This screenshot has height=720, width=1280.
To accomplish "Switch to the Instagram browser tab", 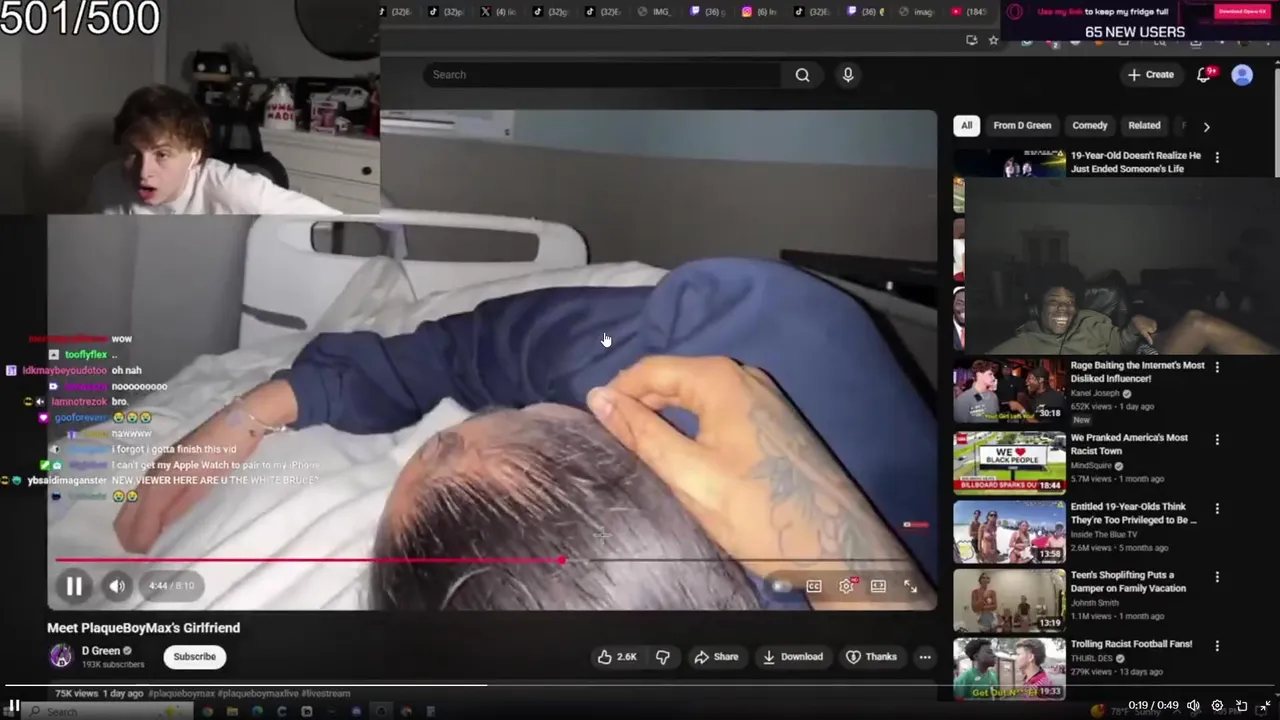I will (760, 12).
